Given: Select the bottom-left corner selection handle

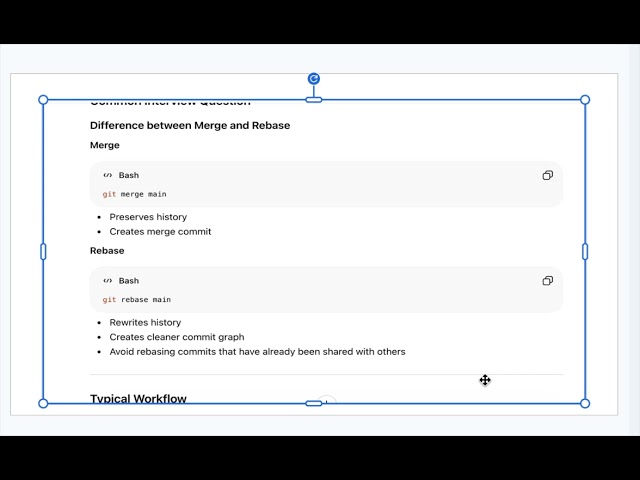Looking at the screenshot, I should (x=43, y=404).
